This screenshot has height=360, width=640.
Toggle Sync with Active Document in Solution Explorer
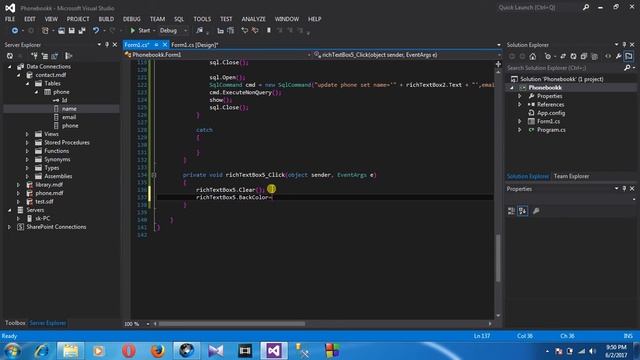pos(563,56)
